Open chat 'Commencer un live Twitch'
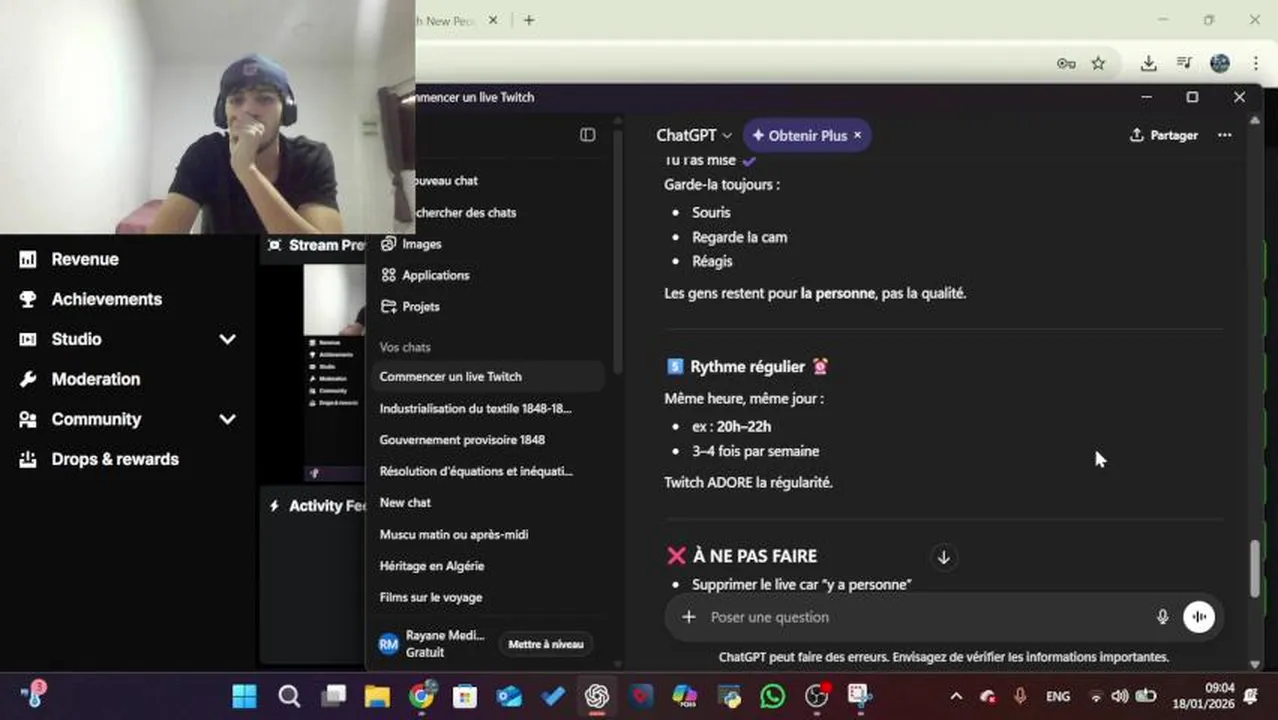The image size is (1278, 720). tap(489, 376)
